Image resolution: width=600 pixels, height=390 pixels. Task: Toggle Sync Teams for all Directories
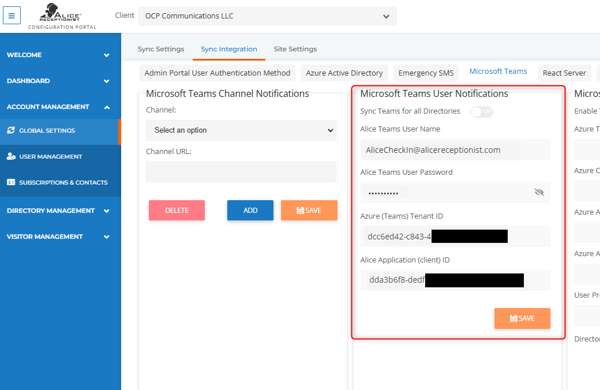pyautogui.click(x=482, y=111)
